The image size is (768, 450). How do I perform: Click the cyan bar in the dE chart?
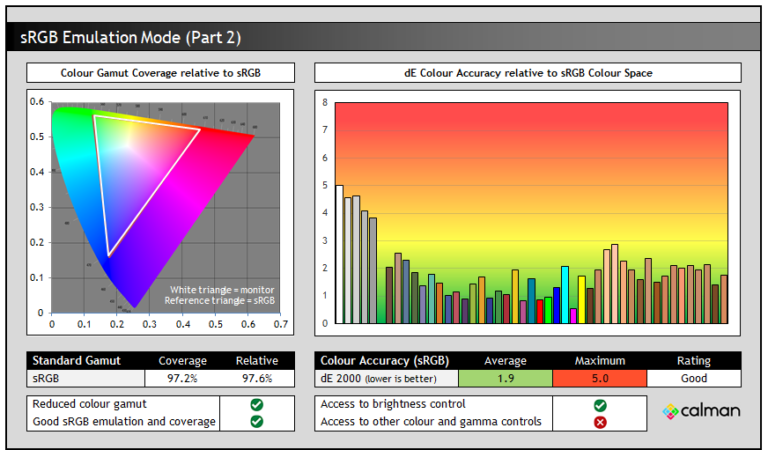[x=565, y=294]
